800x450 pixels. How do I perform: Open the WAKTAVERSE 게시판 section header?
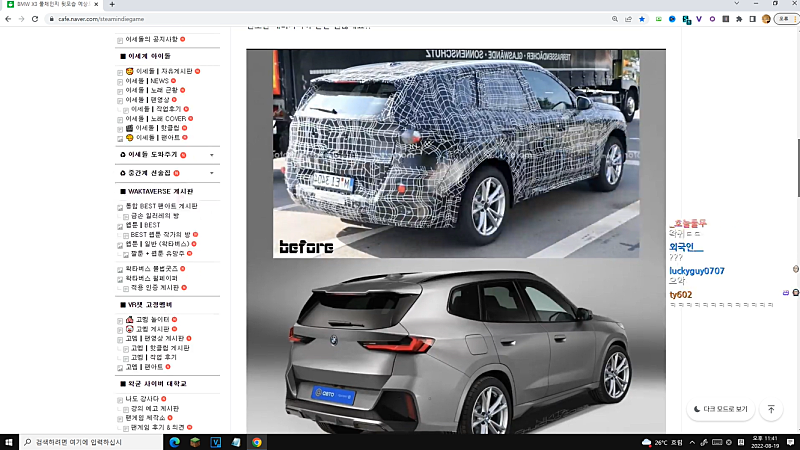[x=160, y=192]
